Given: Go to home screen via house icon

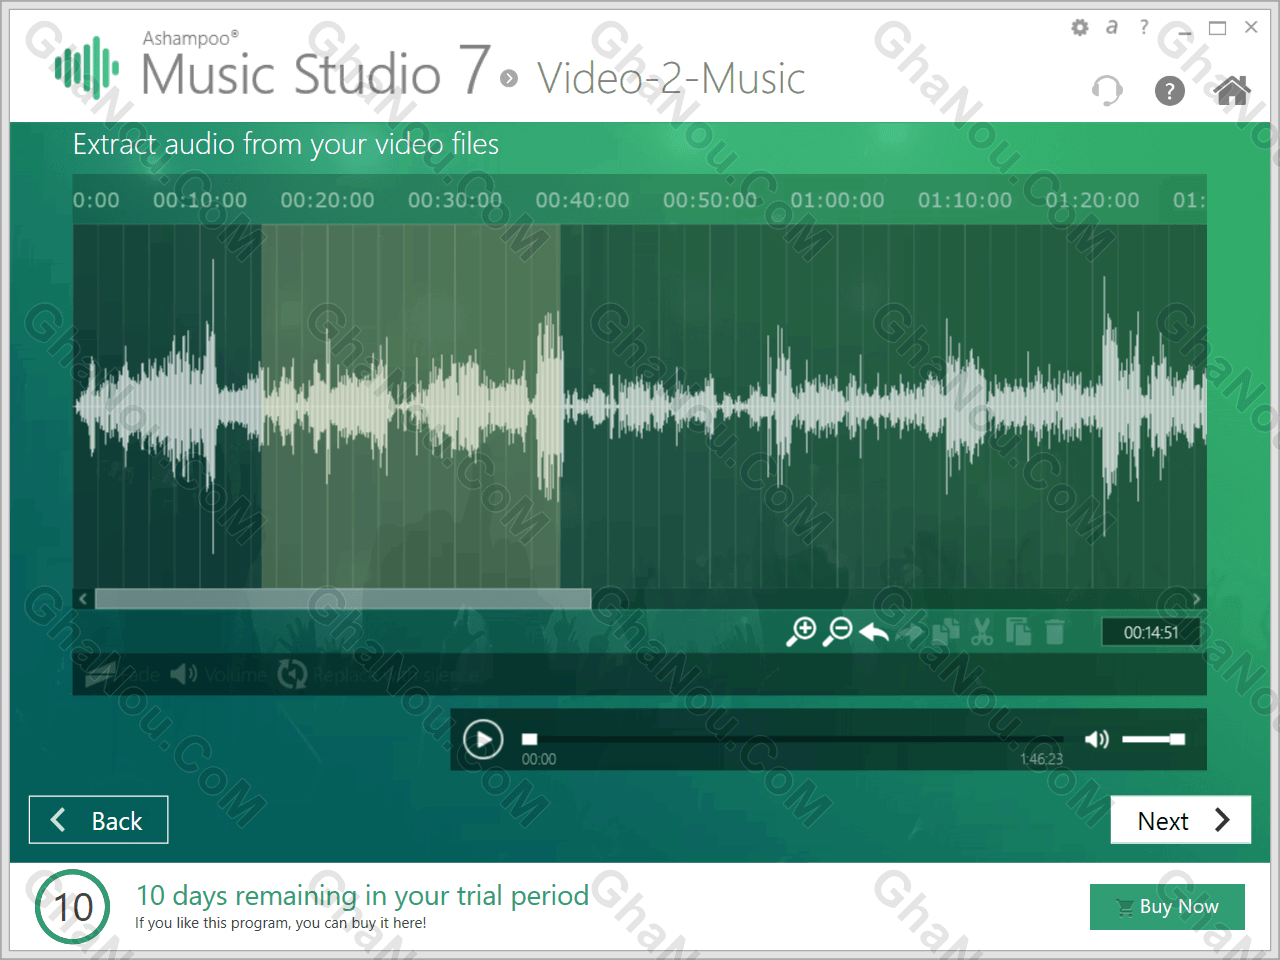Looking at the screenshot, I should pos(1232,91).
